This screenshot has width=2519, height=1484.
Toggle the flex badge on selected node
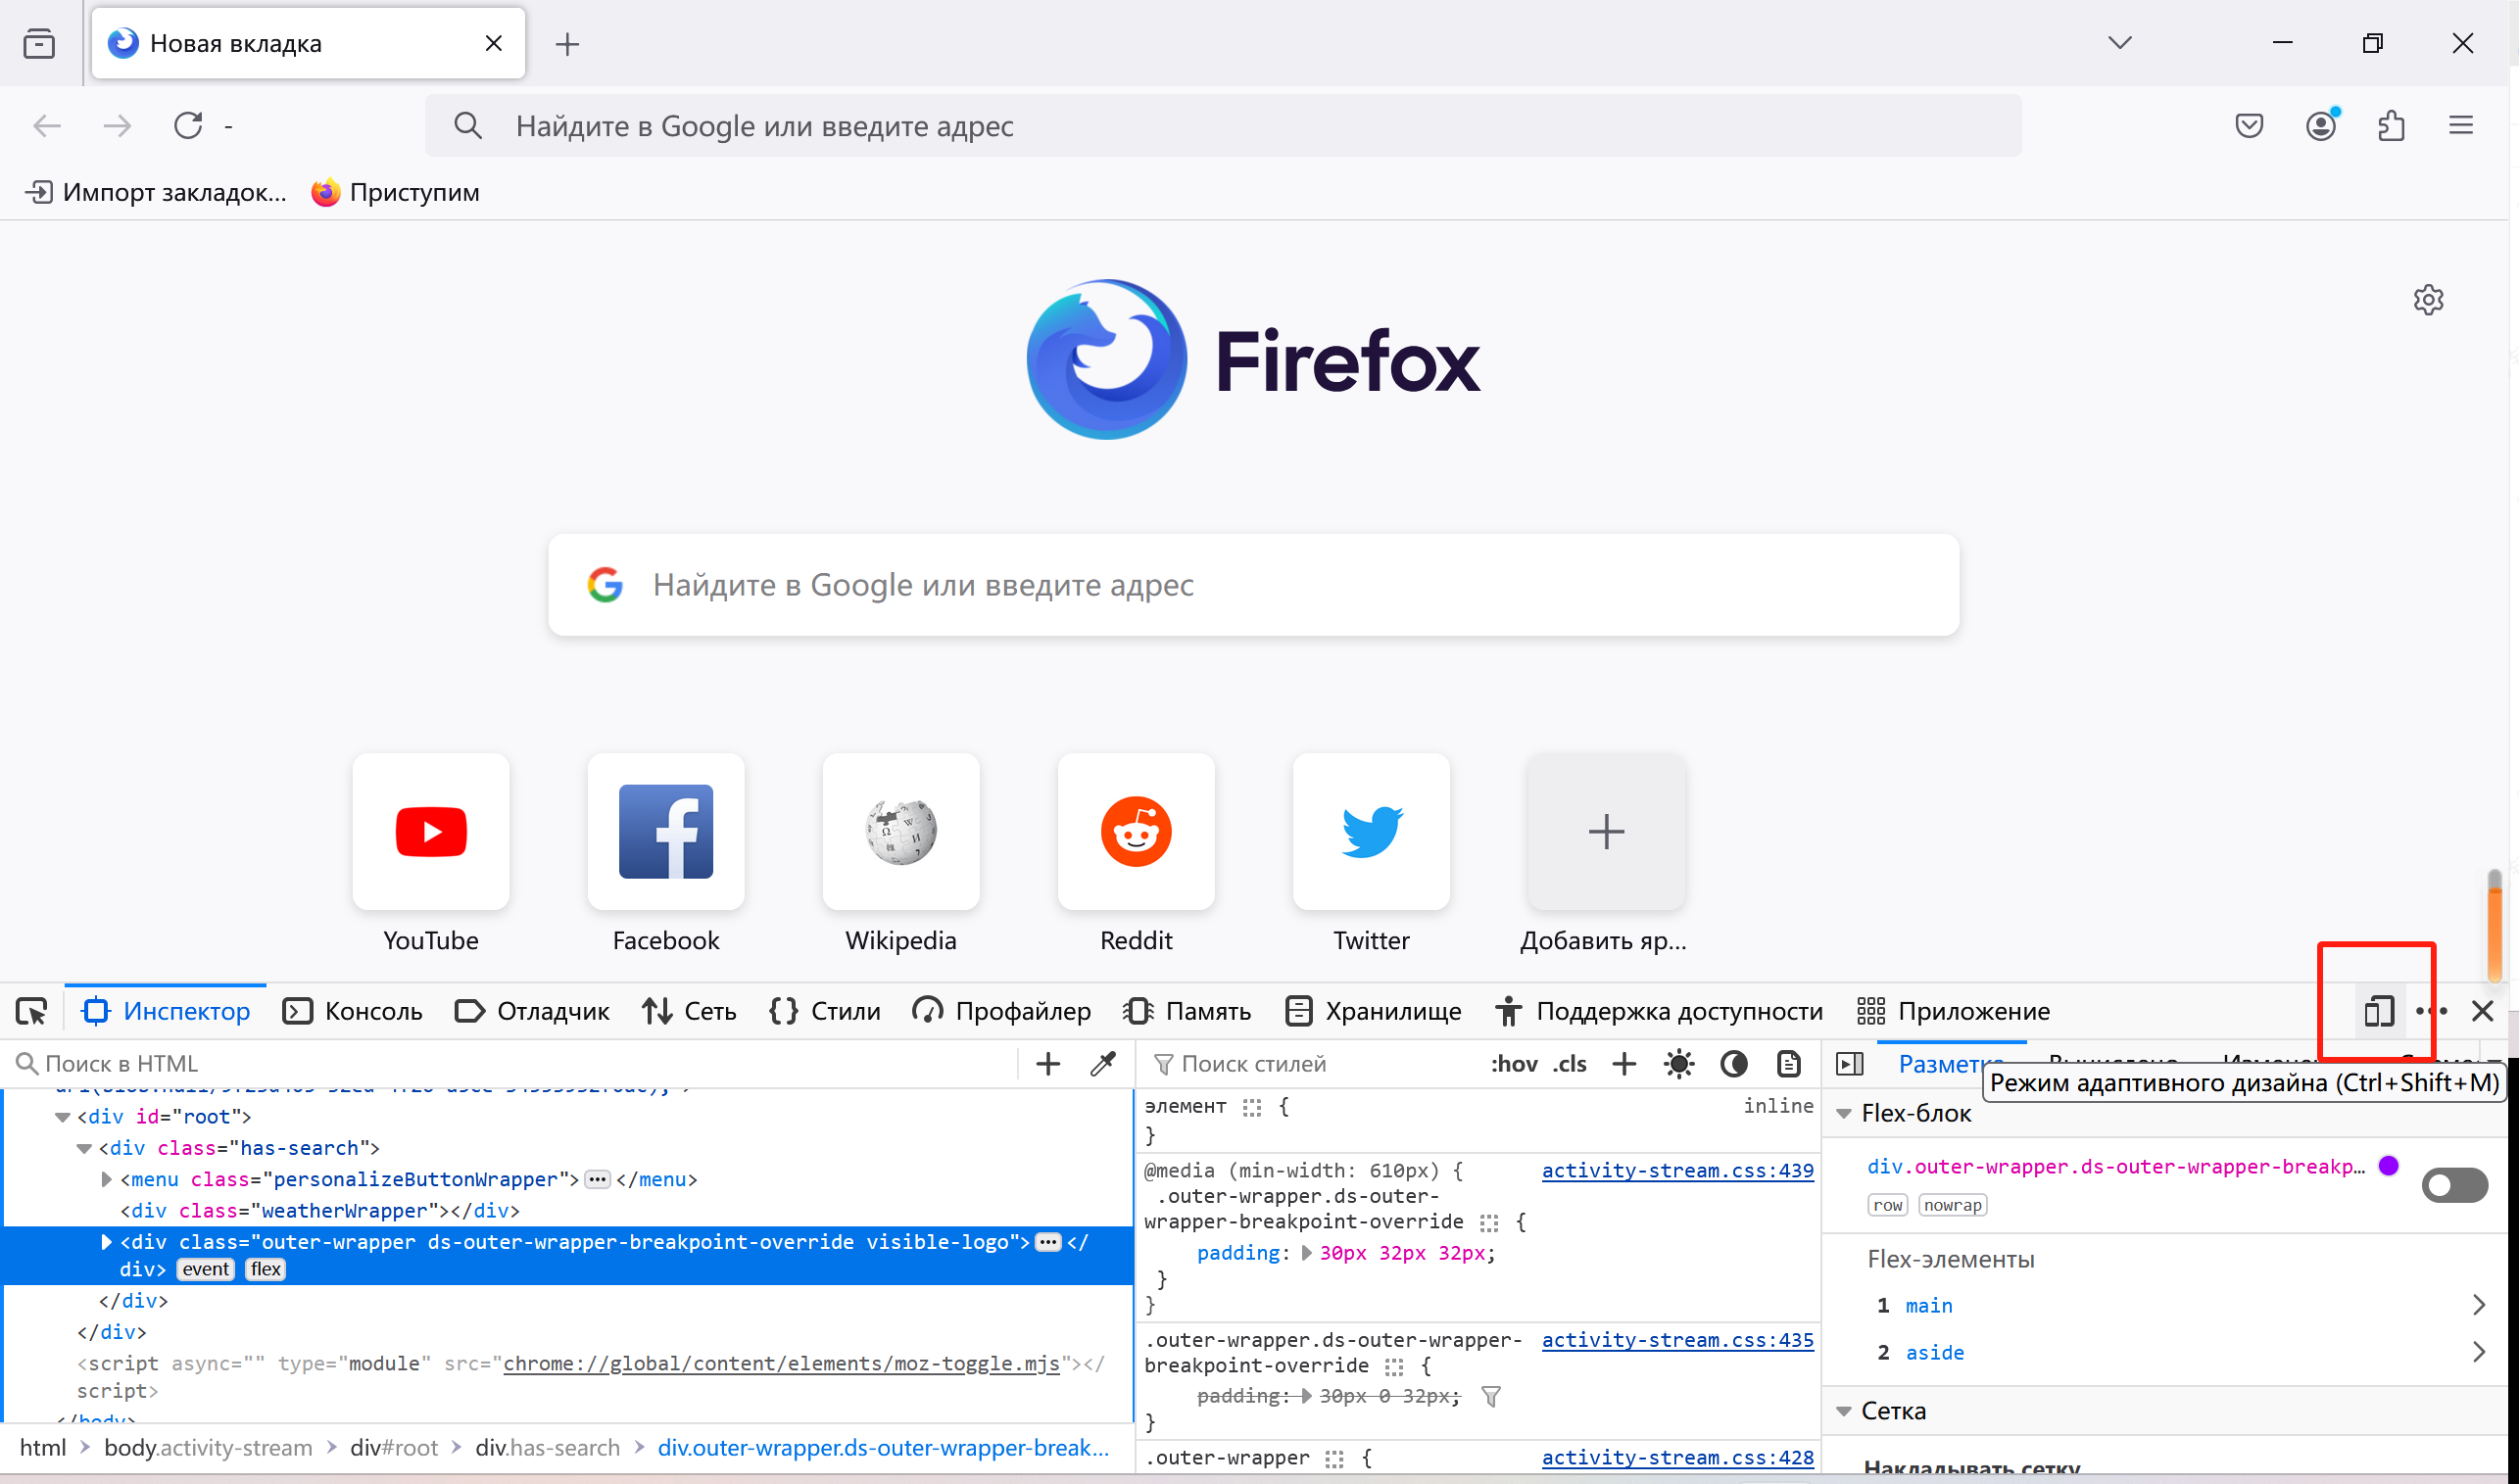click(x=265, y=1269)
